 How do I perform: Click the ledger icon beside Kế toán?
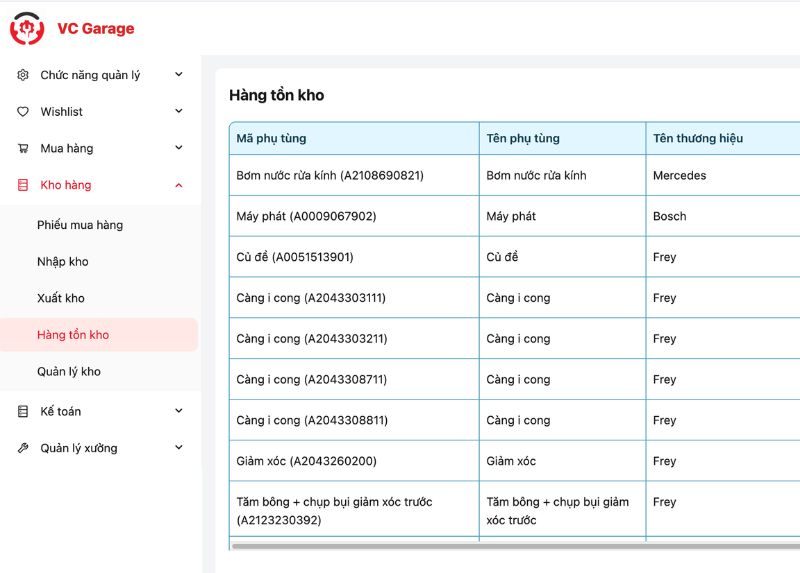[23, 411]
